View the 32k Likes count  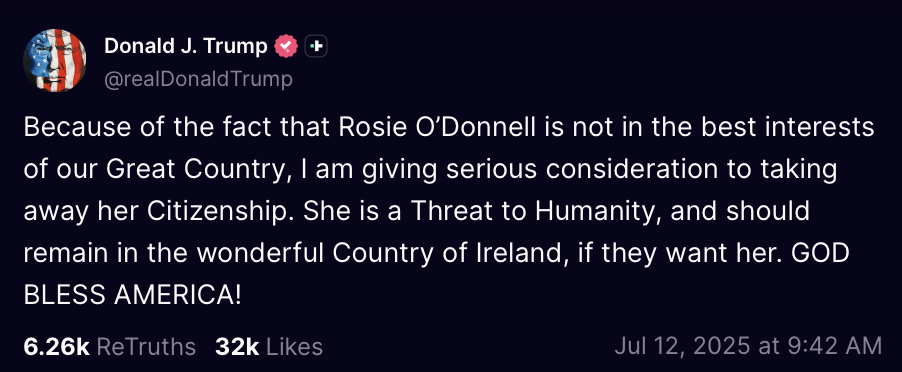pos(237,347)
